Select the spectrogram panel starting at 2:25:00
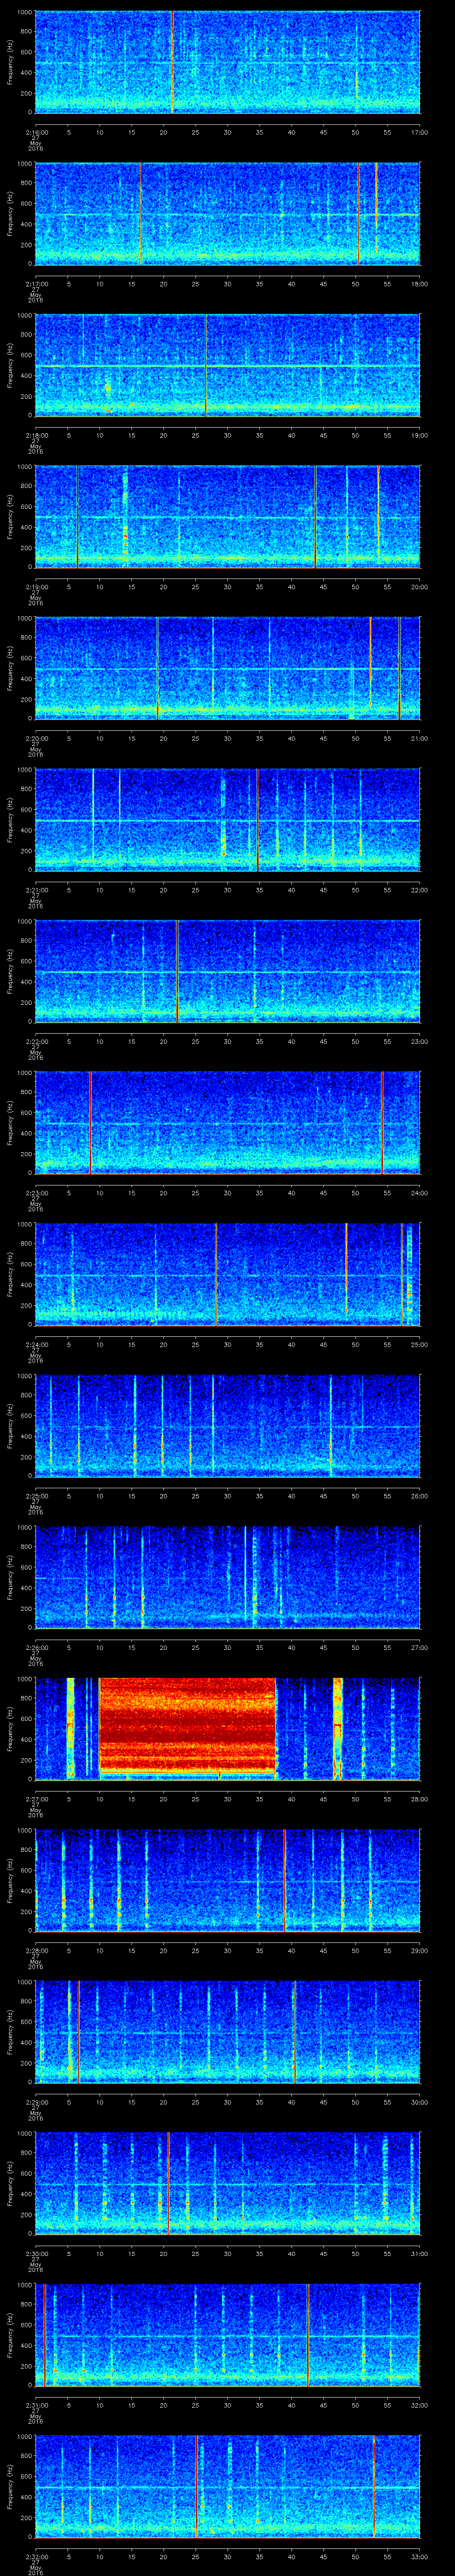This screenshot has height=2576, width=455. [x=227, y=1425]
